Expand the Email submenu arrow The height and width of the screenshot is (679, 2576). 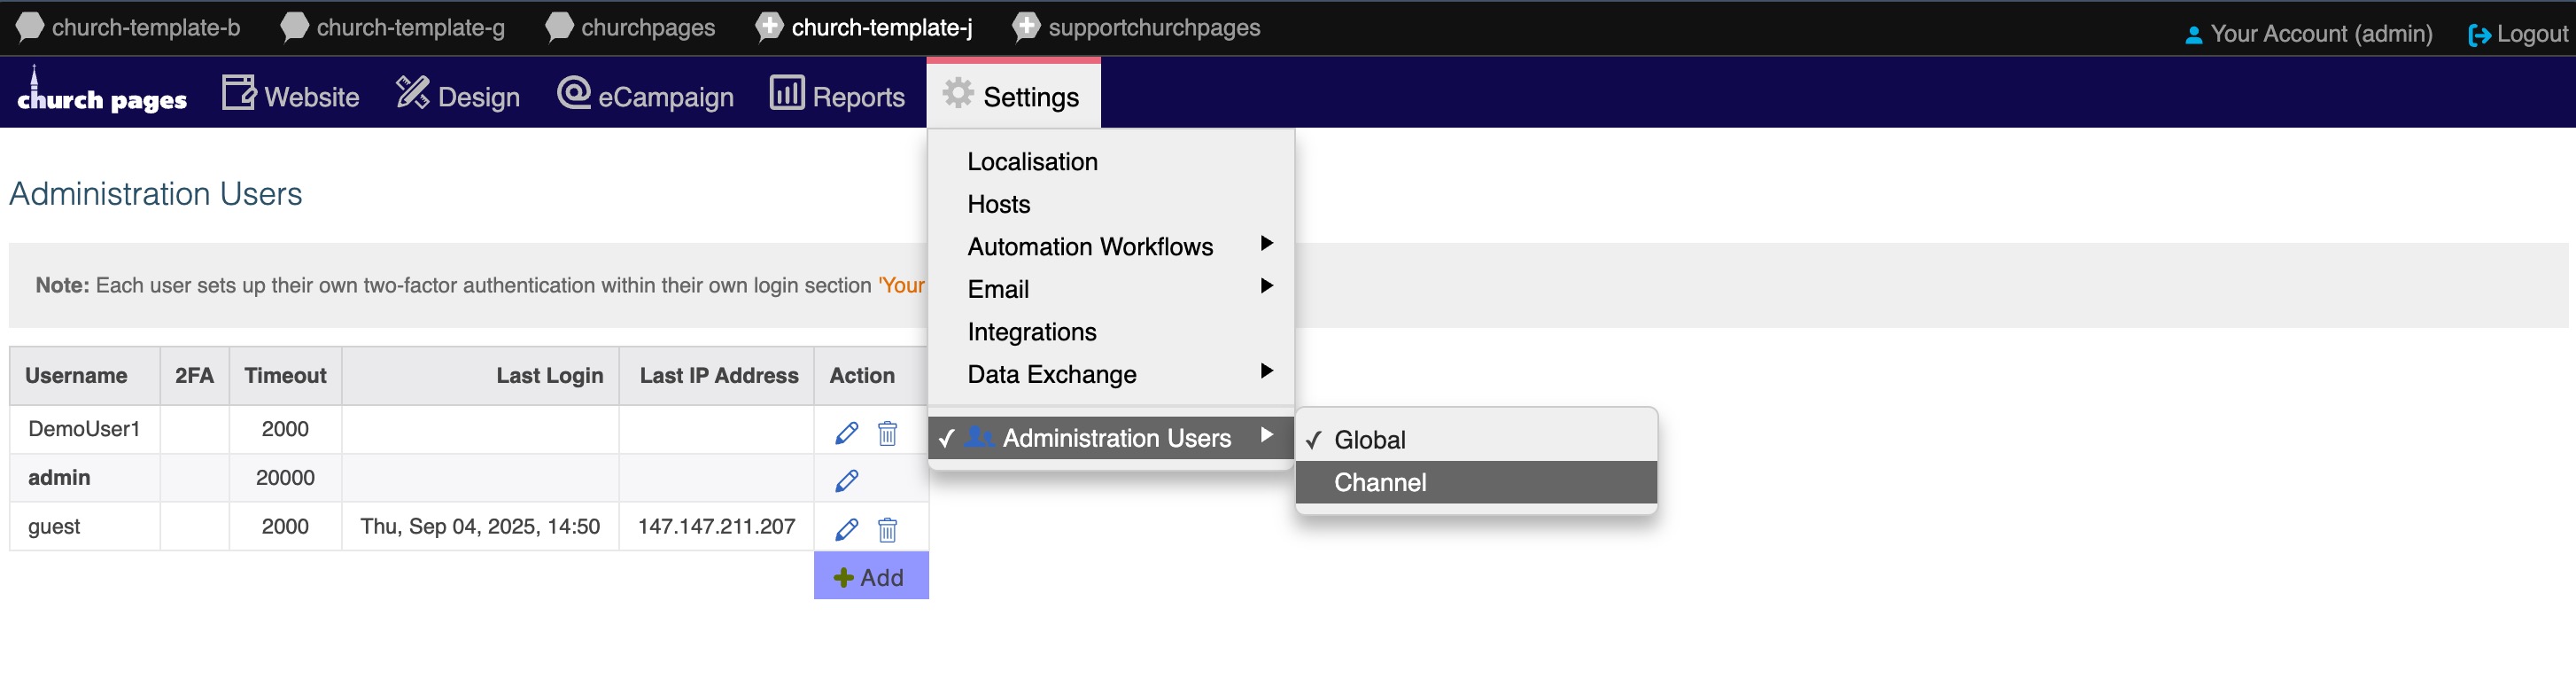pos(1266,287)
